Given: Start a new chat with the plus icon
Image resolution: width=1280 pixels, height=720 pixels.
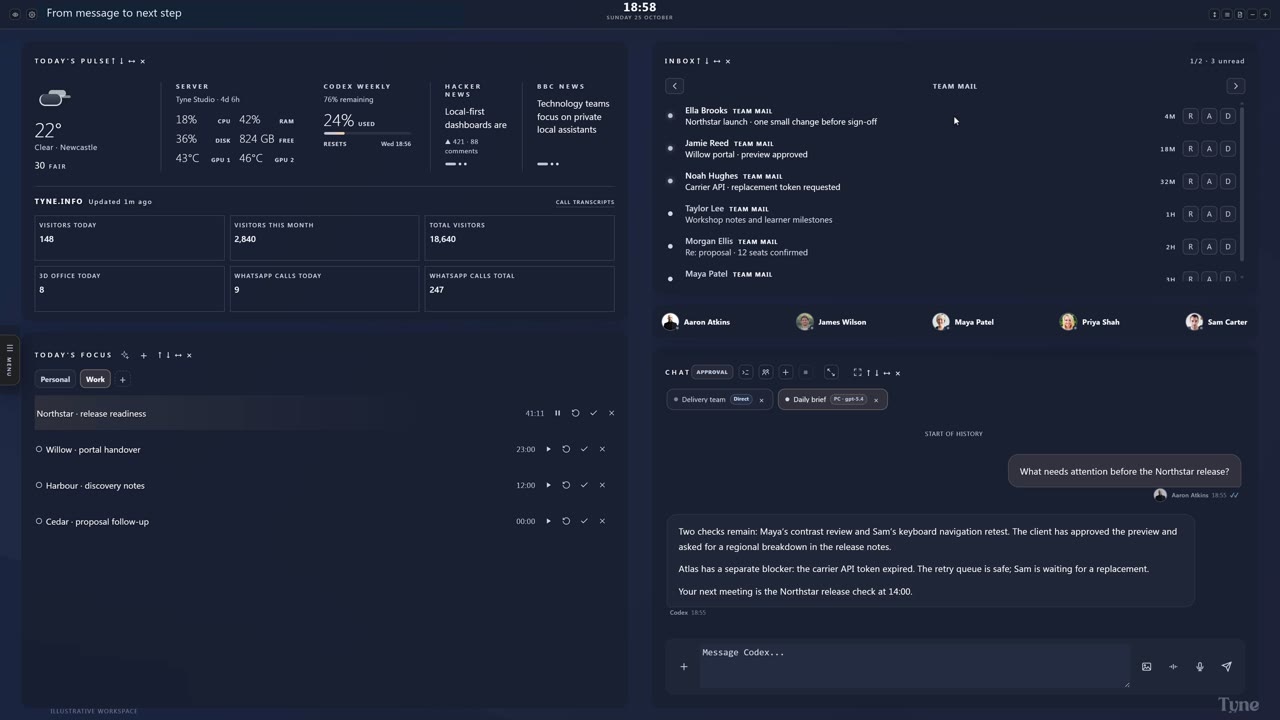Looking at the screenshot, I should [x=785, y=372].
